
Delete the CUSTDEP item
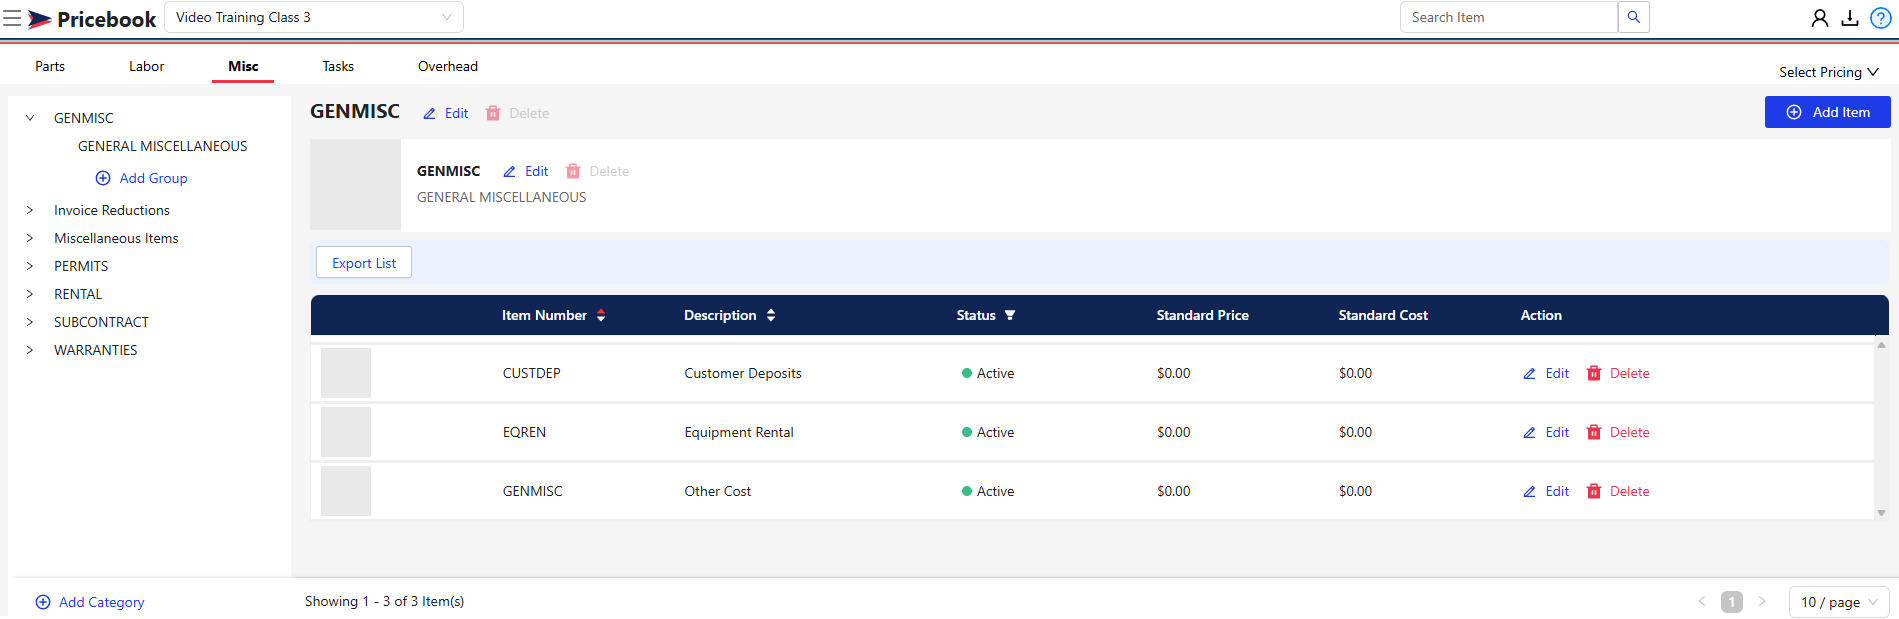pos(1618,373)
